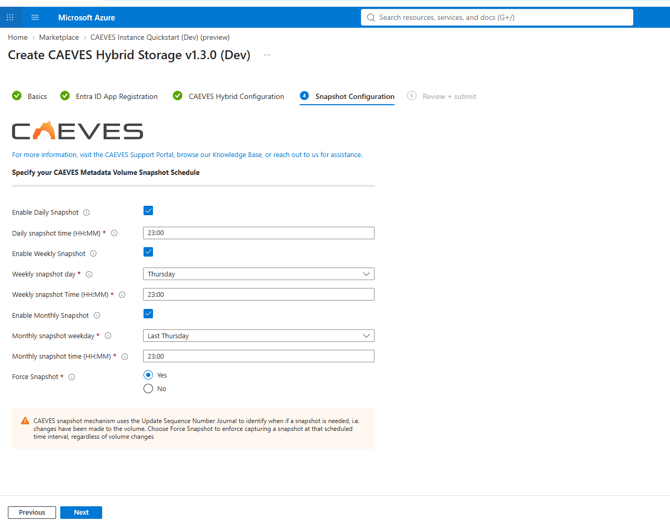Click the Microsoft Azure brand link

(86, 18)
